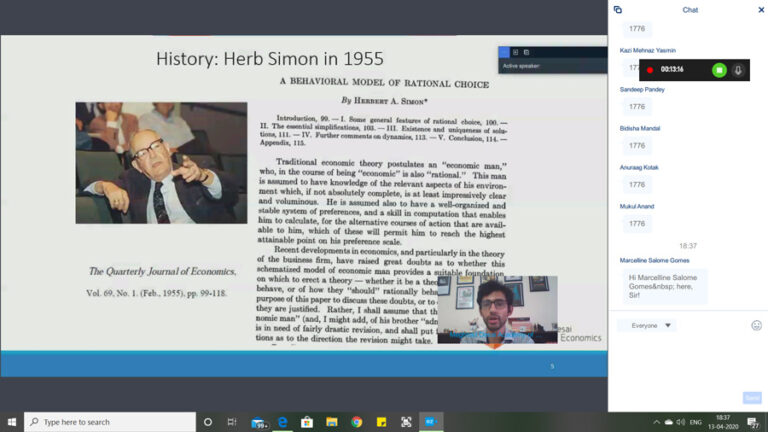Viewport: 768px width, 432px height.
Task: Select the third video layout icon
Action: click(x=526, y=52)
